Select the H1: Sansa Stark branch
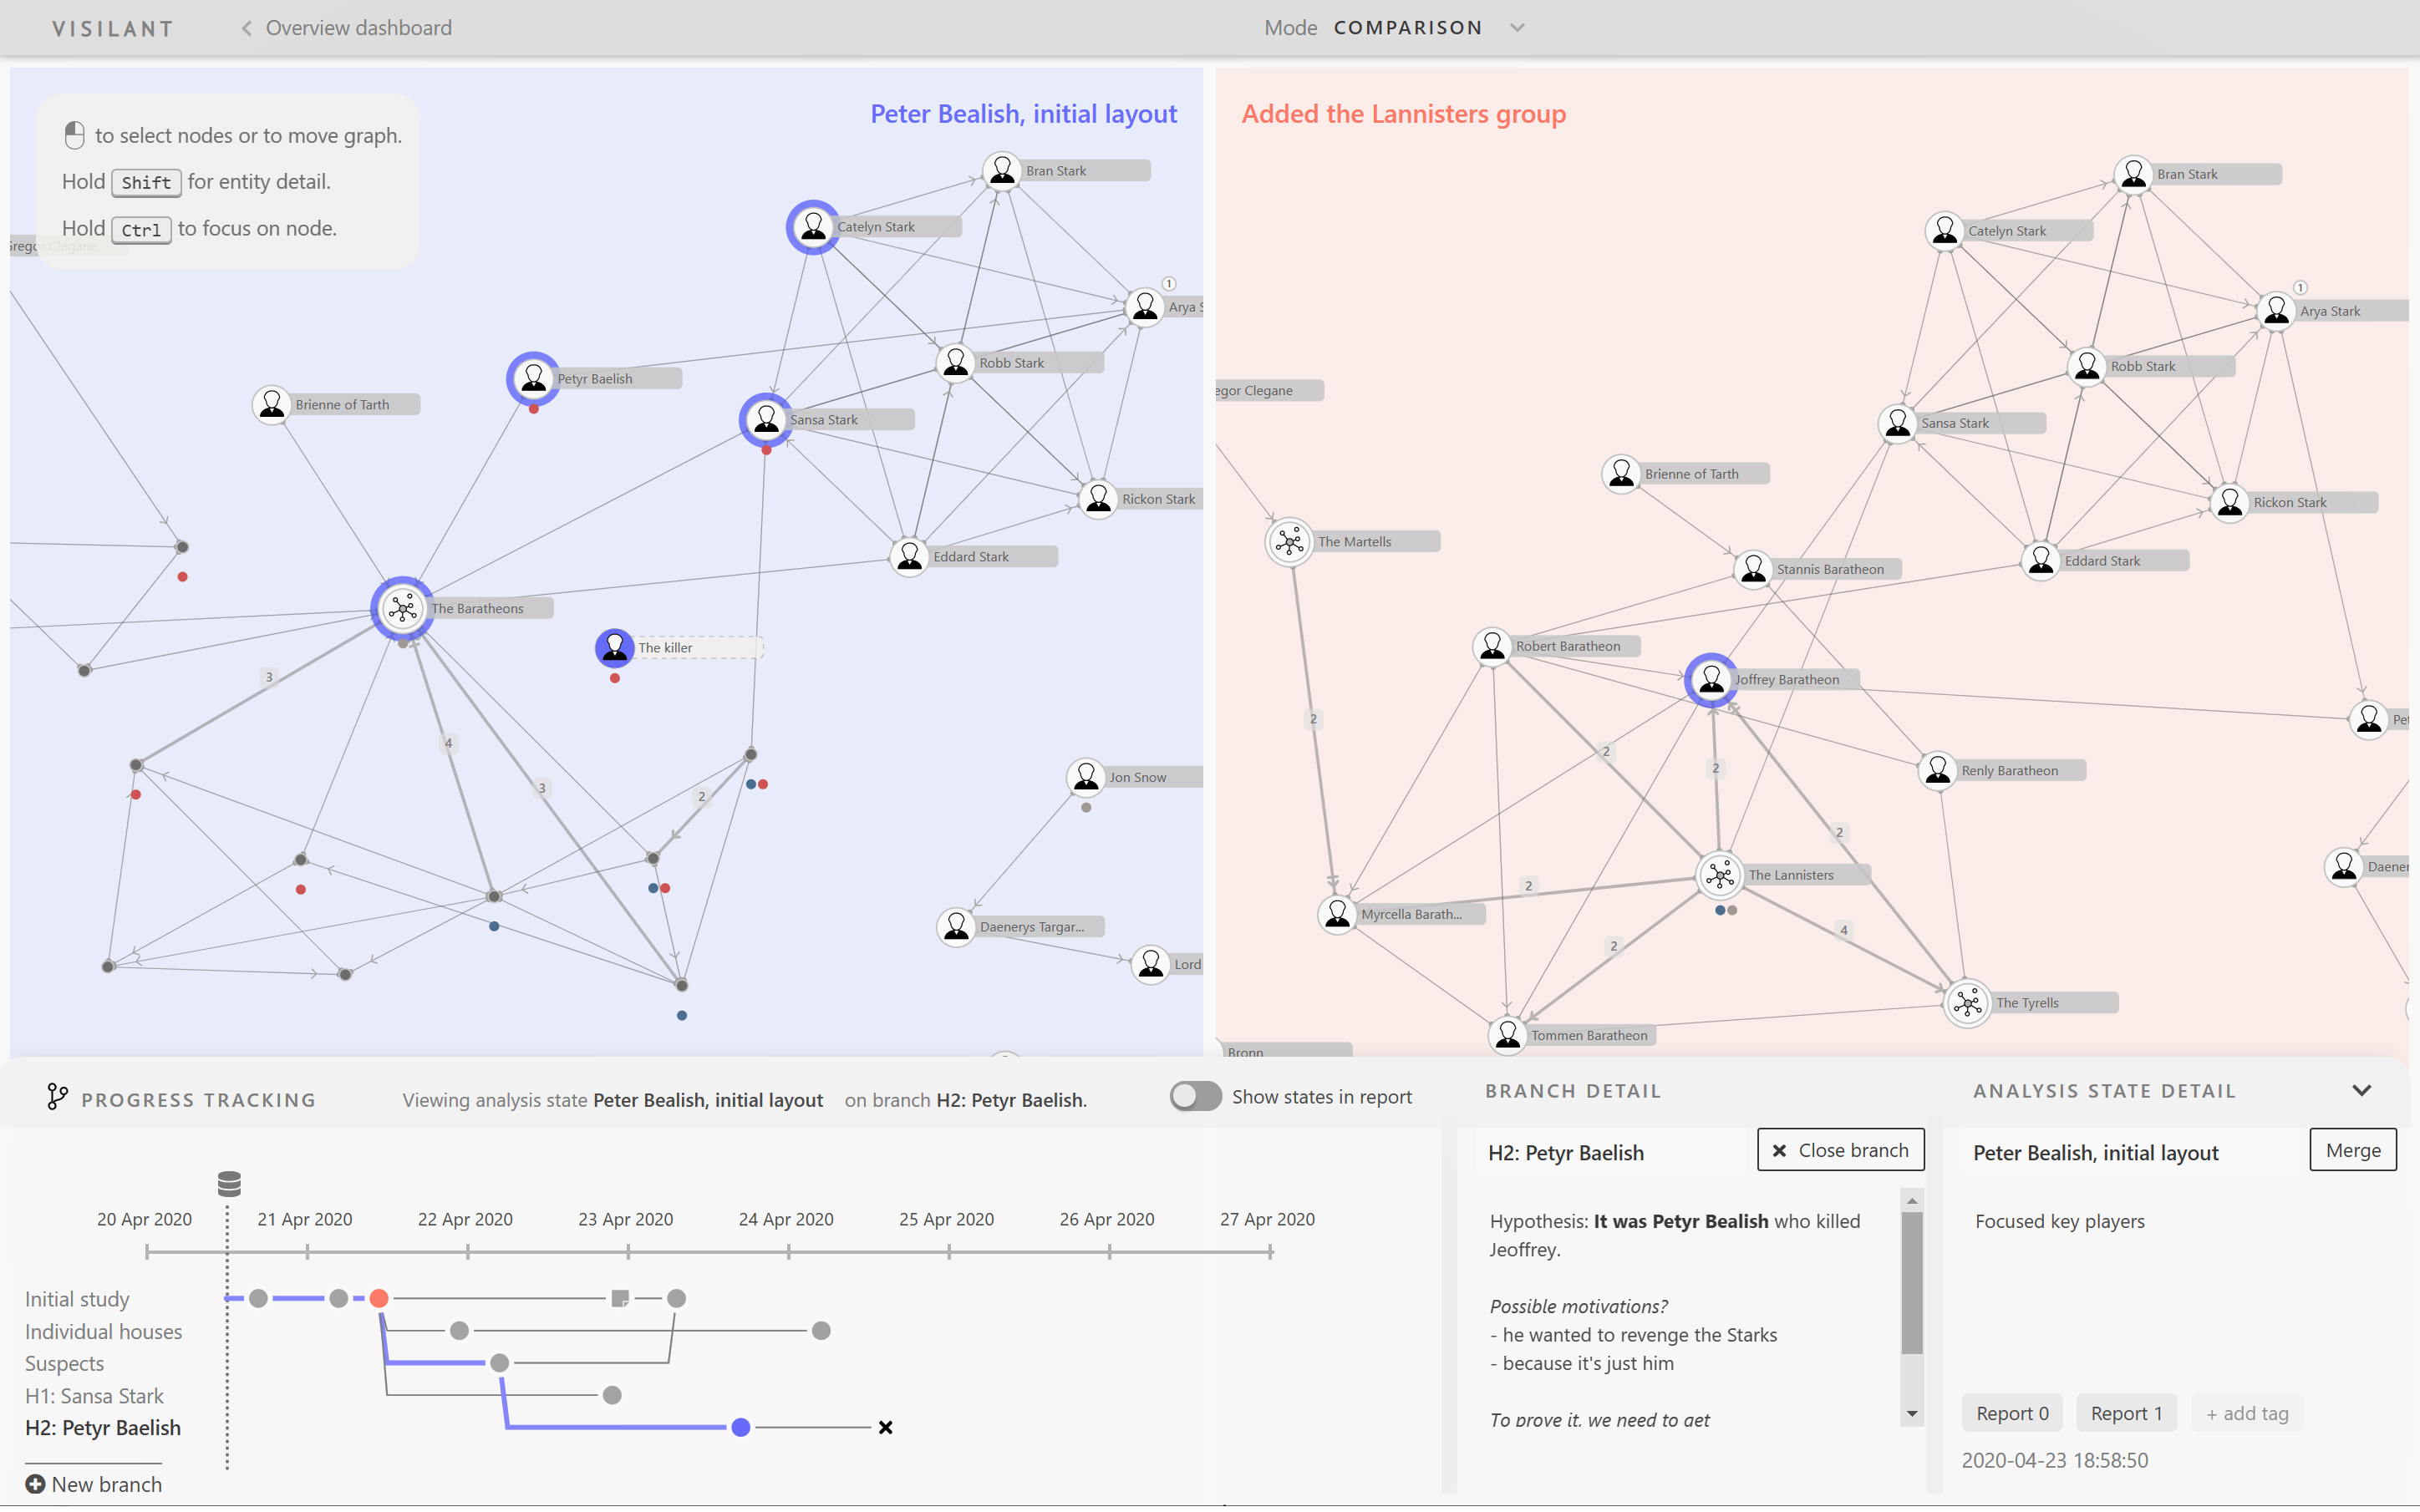Viewport: 2420px width, 1512px height. coord(94,1395)
